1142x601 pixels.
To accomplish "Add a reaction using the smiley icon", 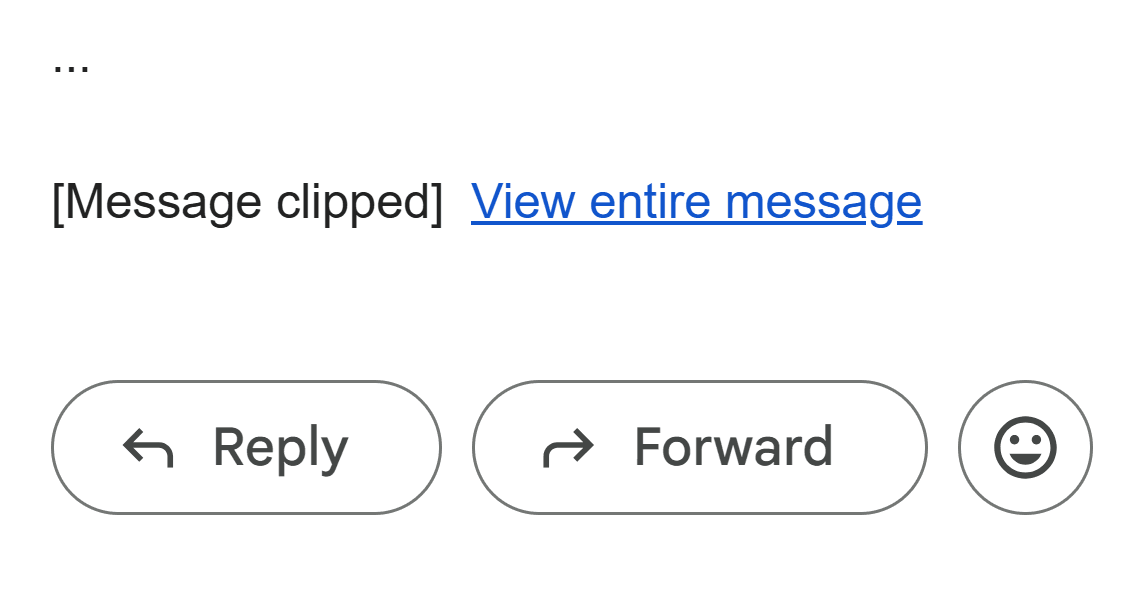I will point(1024,446).
